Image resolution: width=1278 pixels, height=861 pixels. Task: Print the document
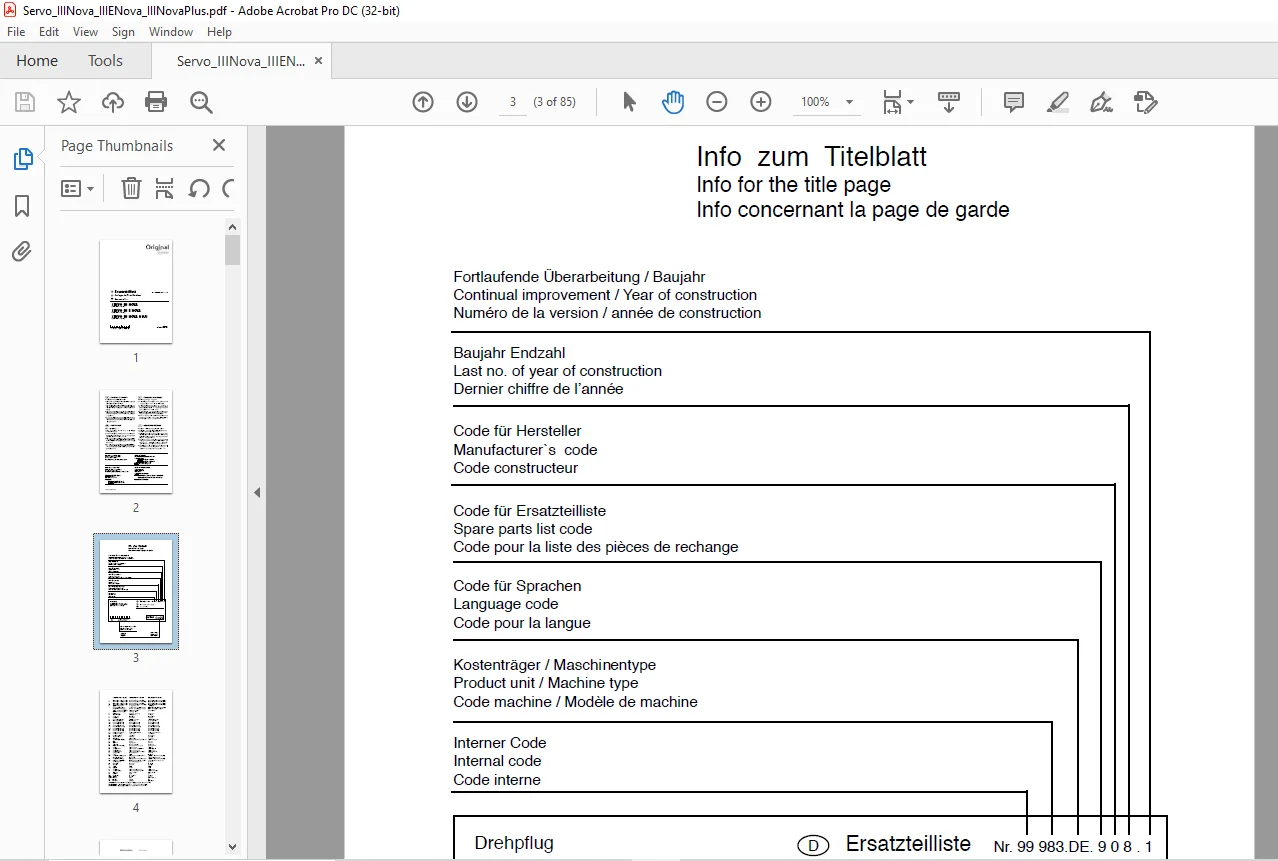click(156, 102)
